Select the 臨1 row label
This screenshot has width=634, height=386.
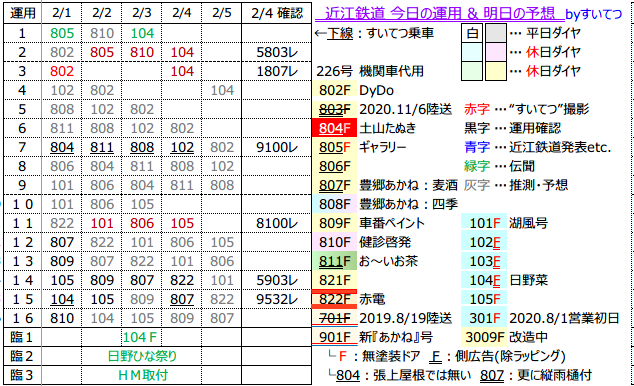(23, 337)
